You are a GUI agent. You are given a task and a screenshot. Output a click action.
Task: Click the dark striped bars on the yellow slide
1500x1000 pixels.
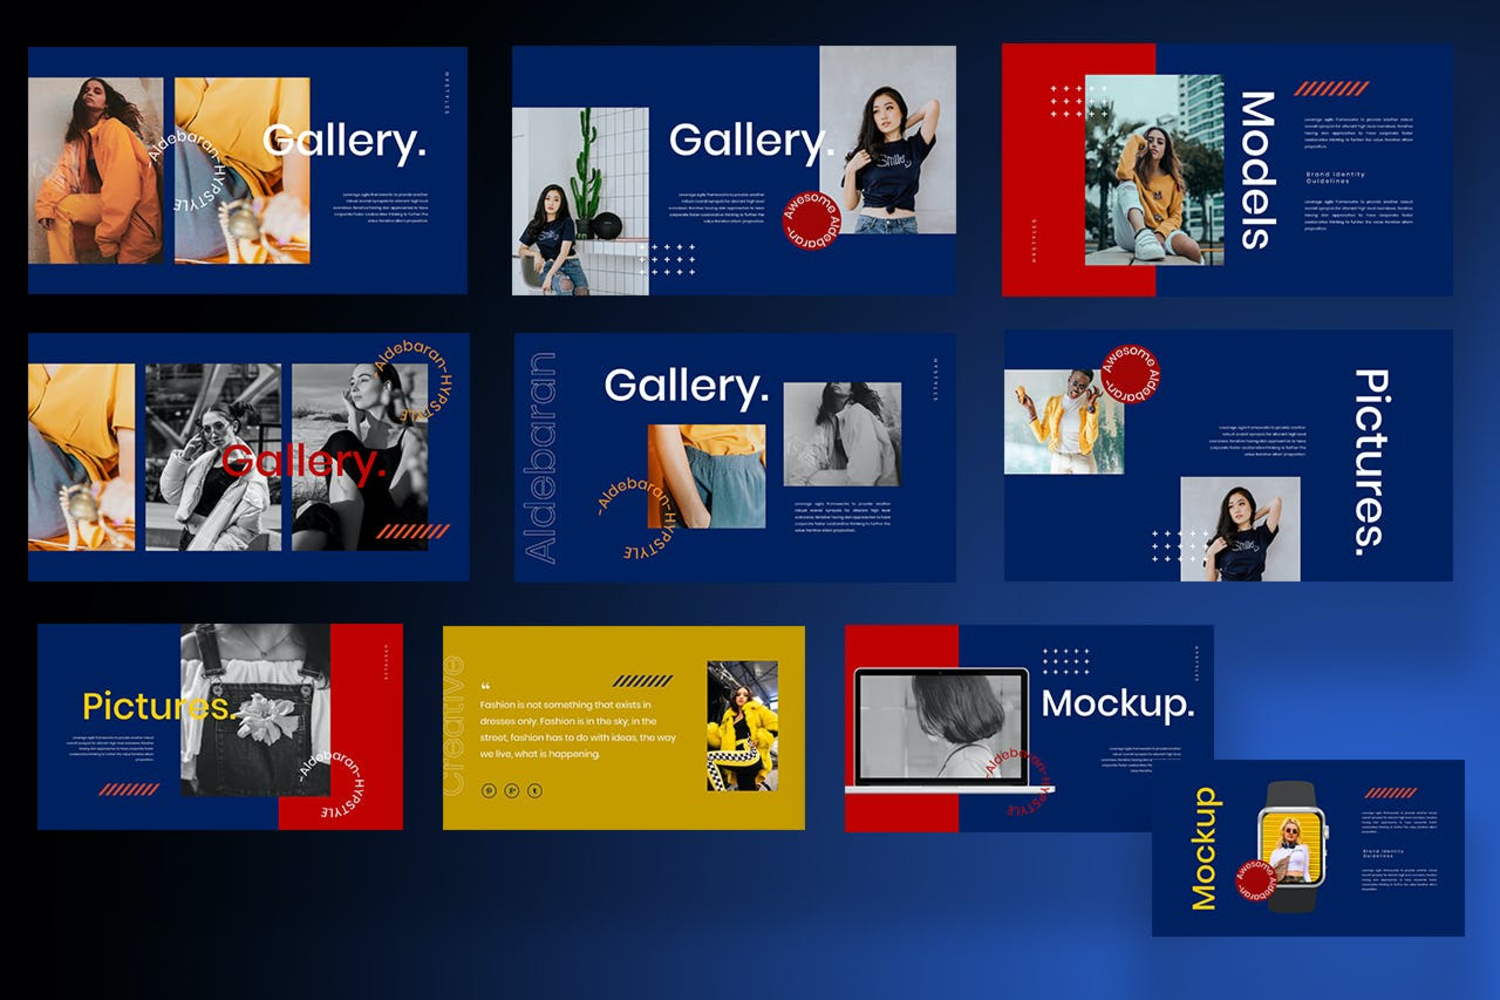click(643, 681)
